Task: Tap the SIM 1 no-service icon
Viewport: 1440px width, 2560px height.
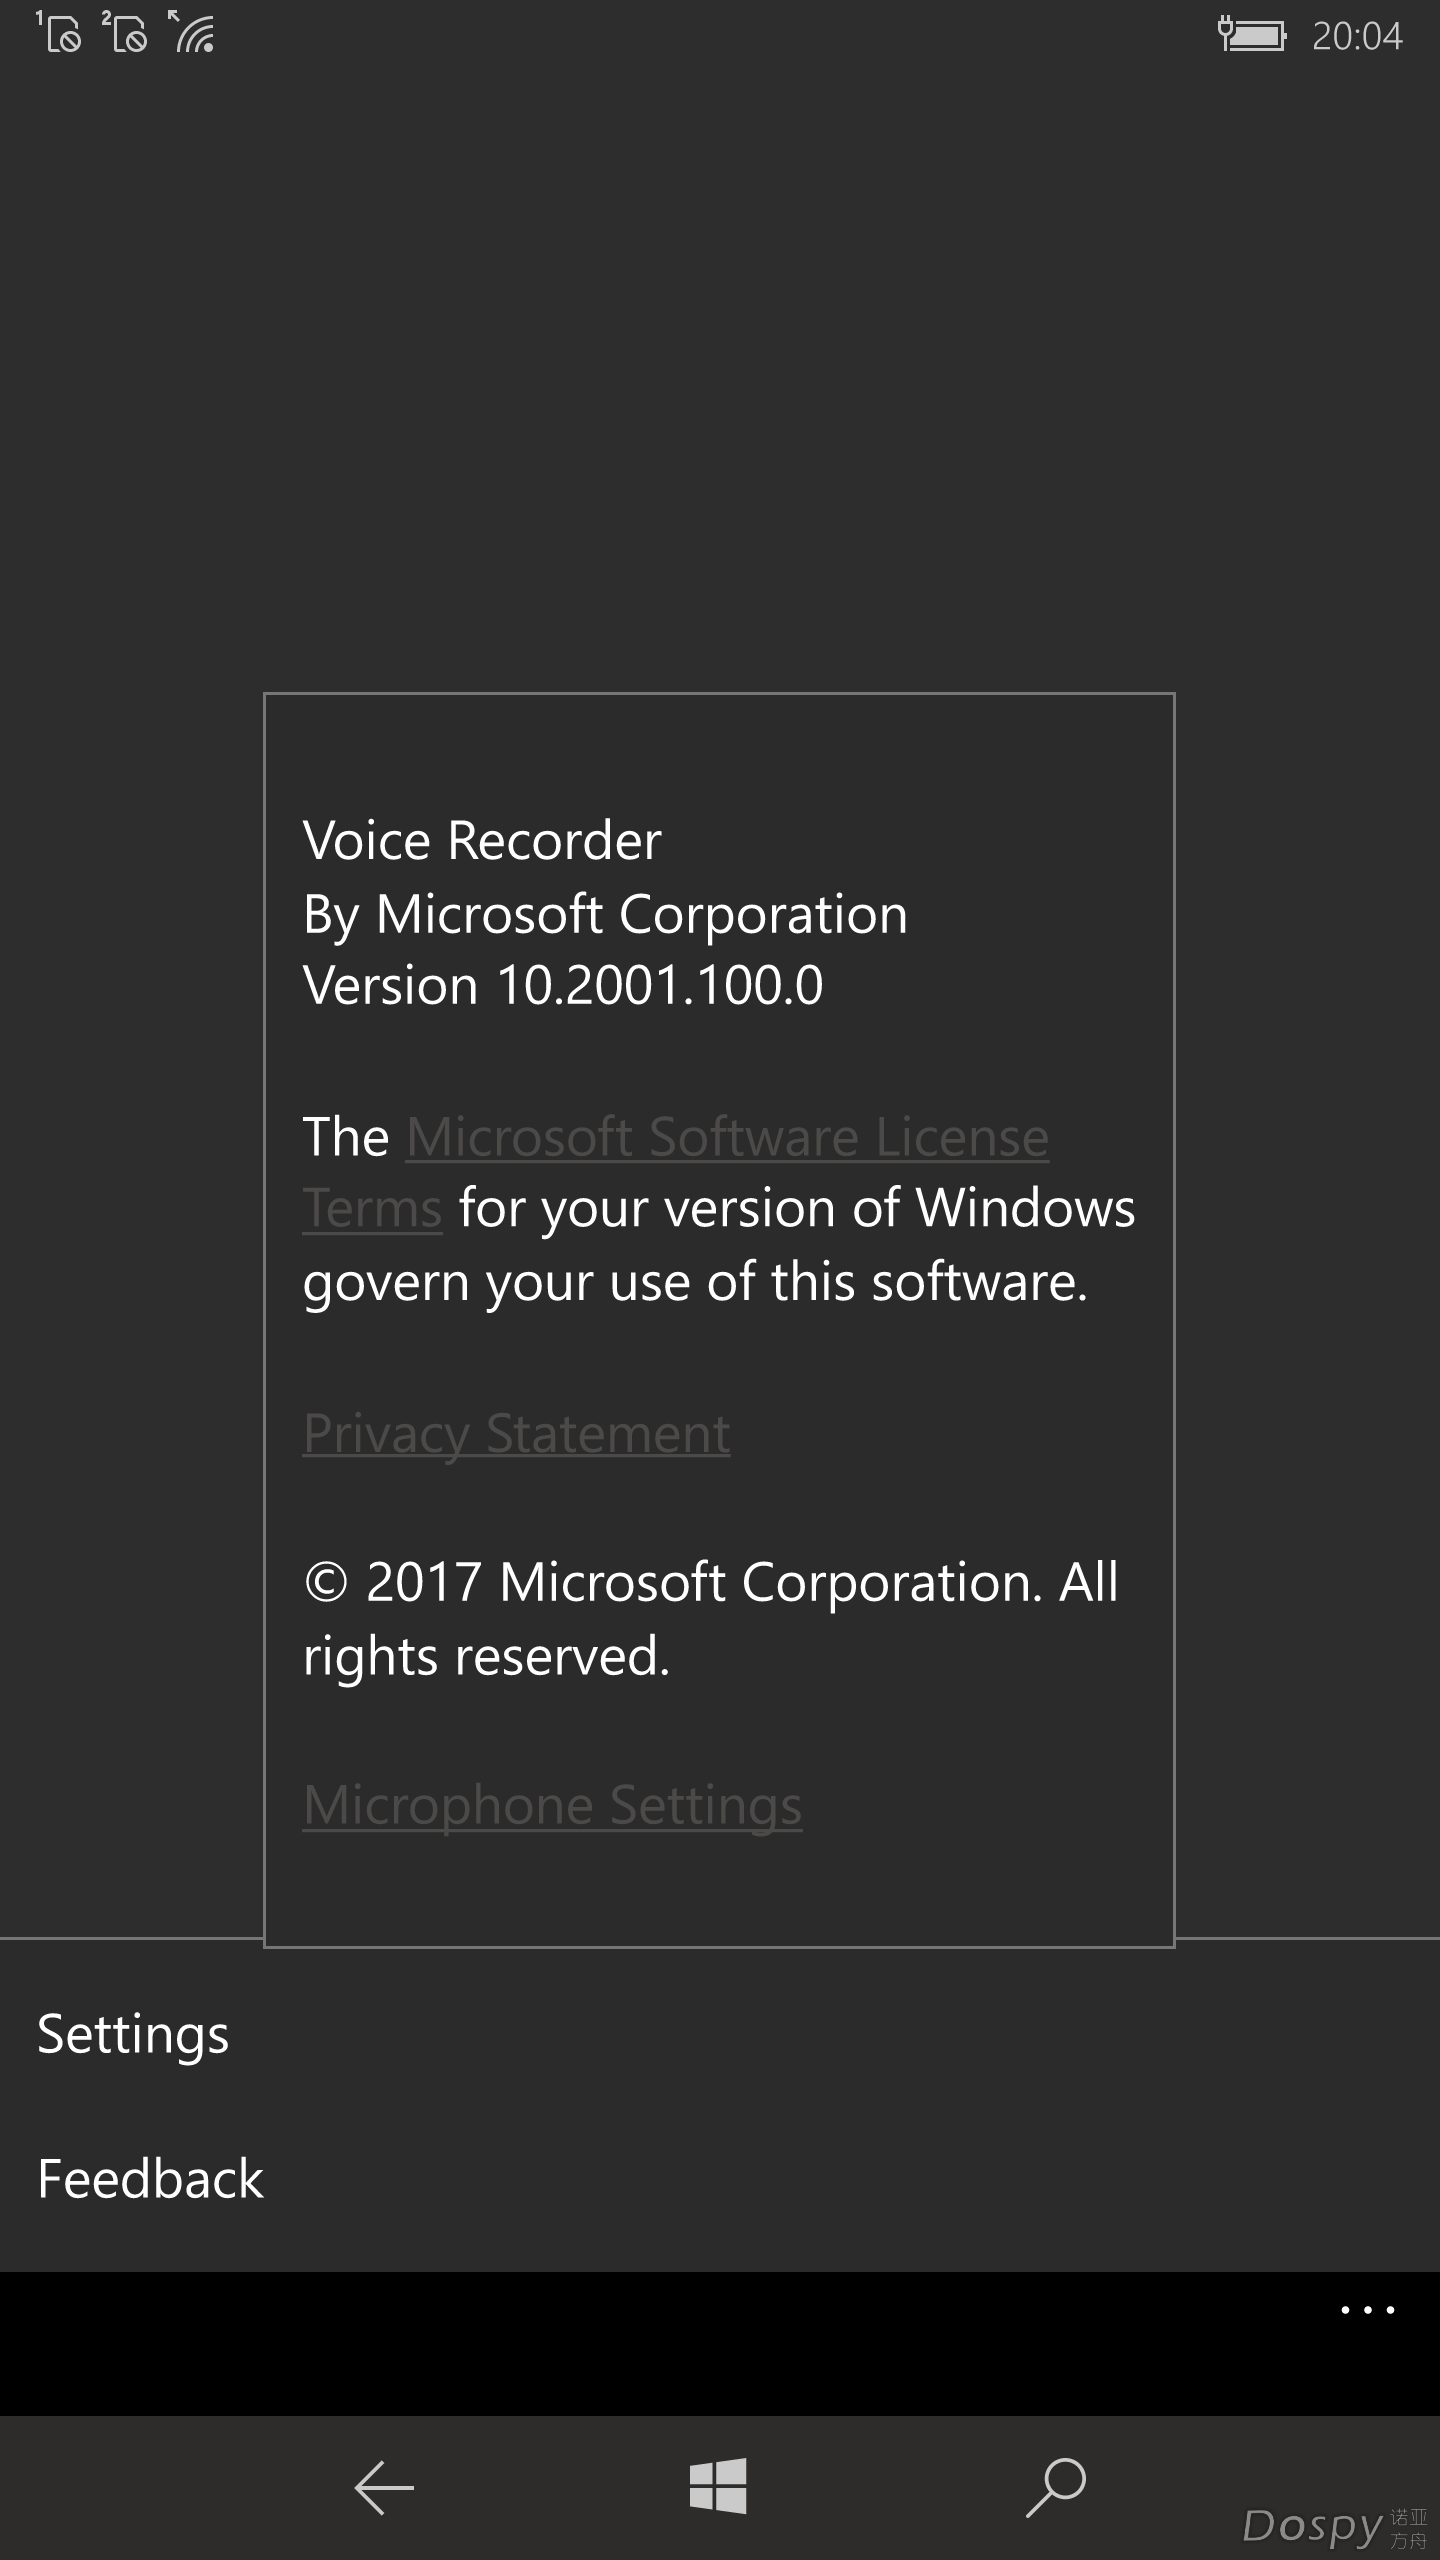Action: click(x=58, y=31)
